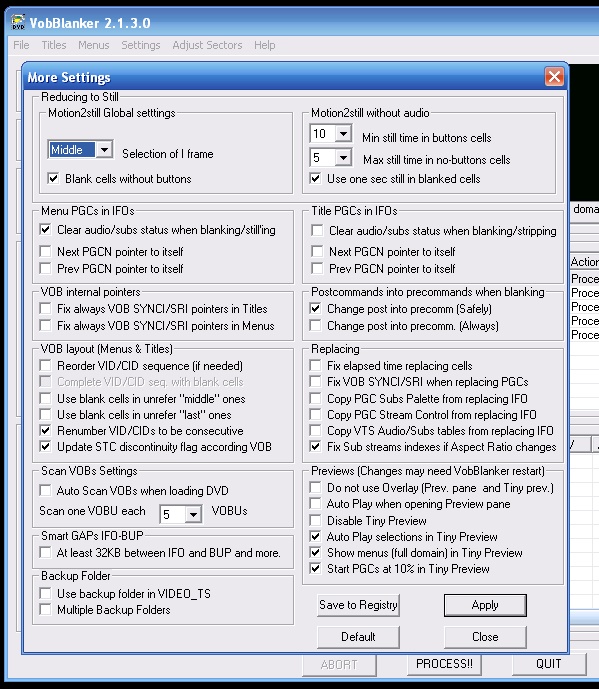Toggle Blank cells without buttons
Viewport: 599px width, 689px height.
(x=53, y=178)
